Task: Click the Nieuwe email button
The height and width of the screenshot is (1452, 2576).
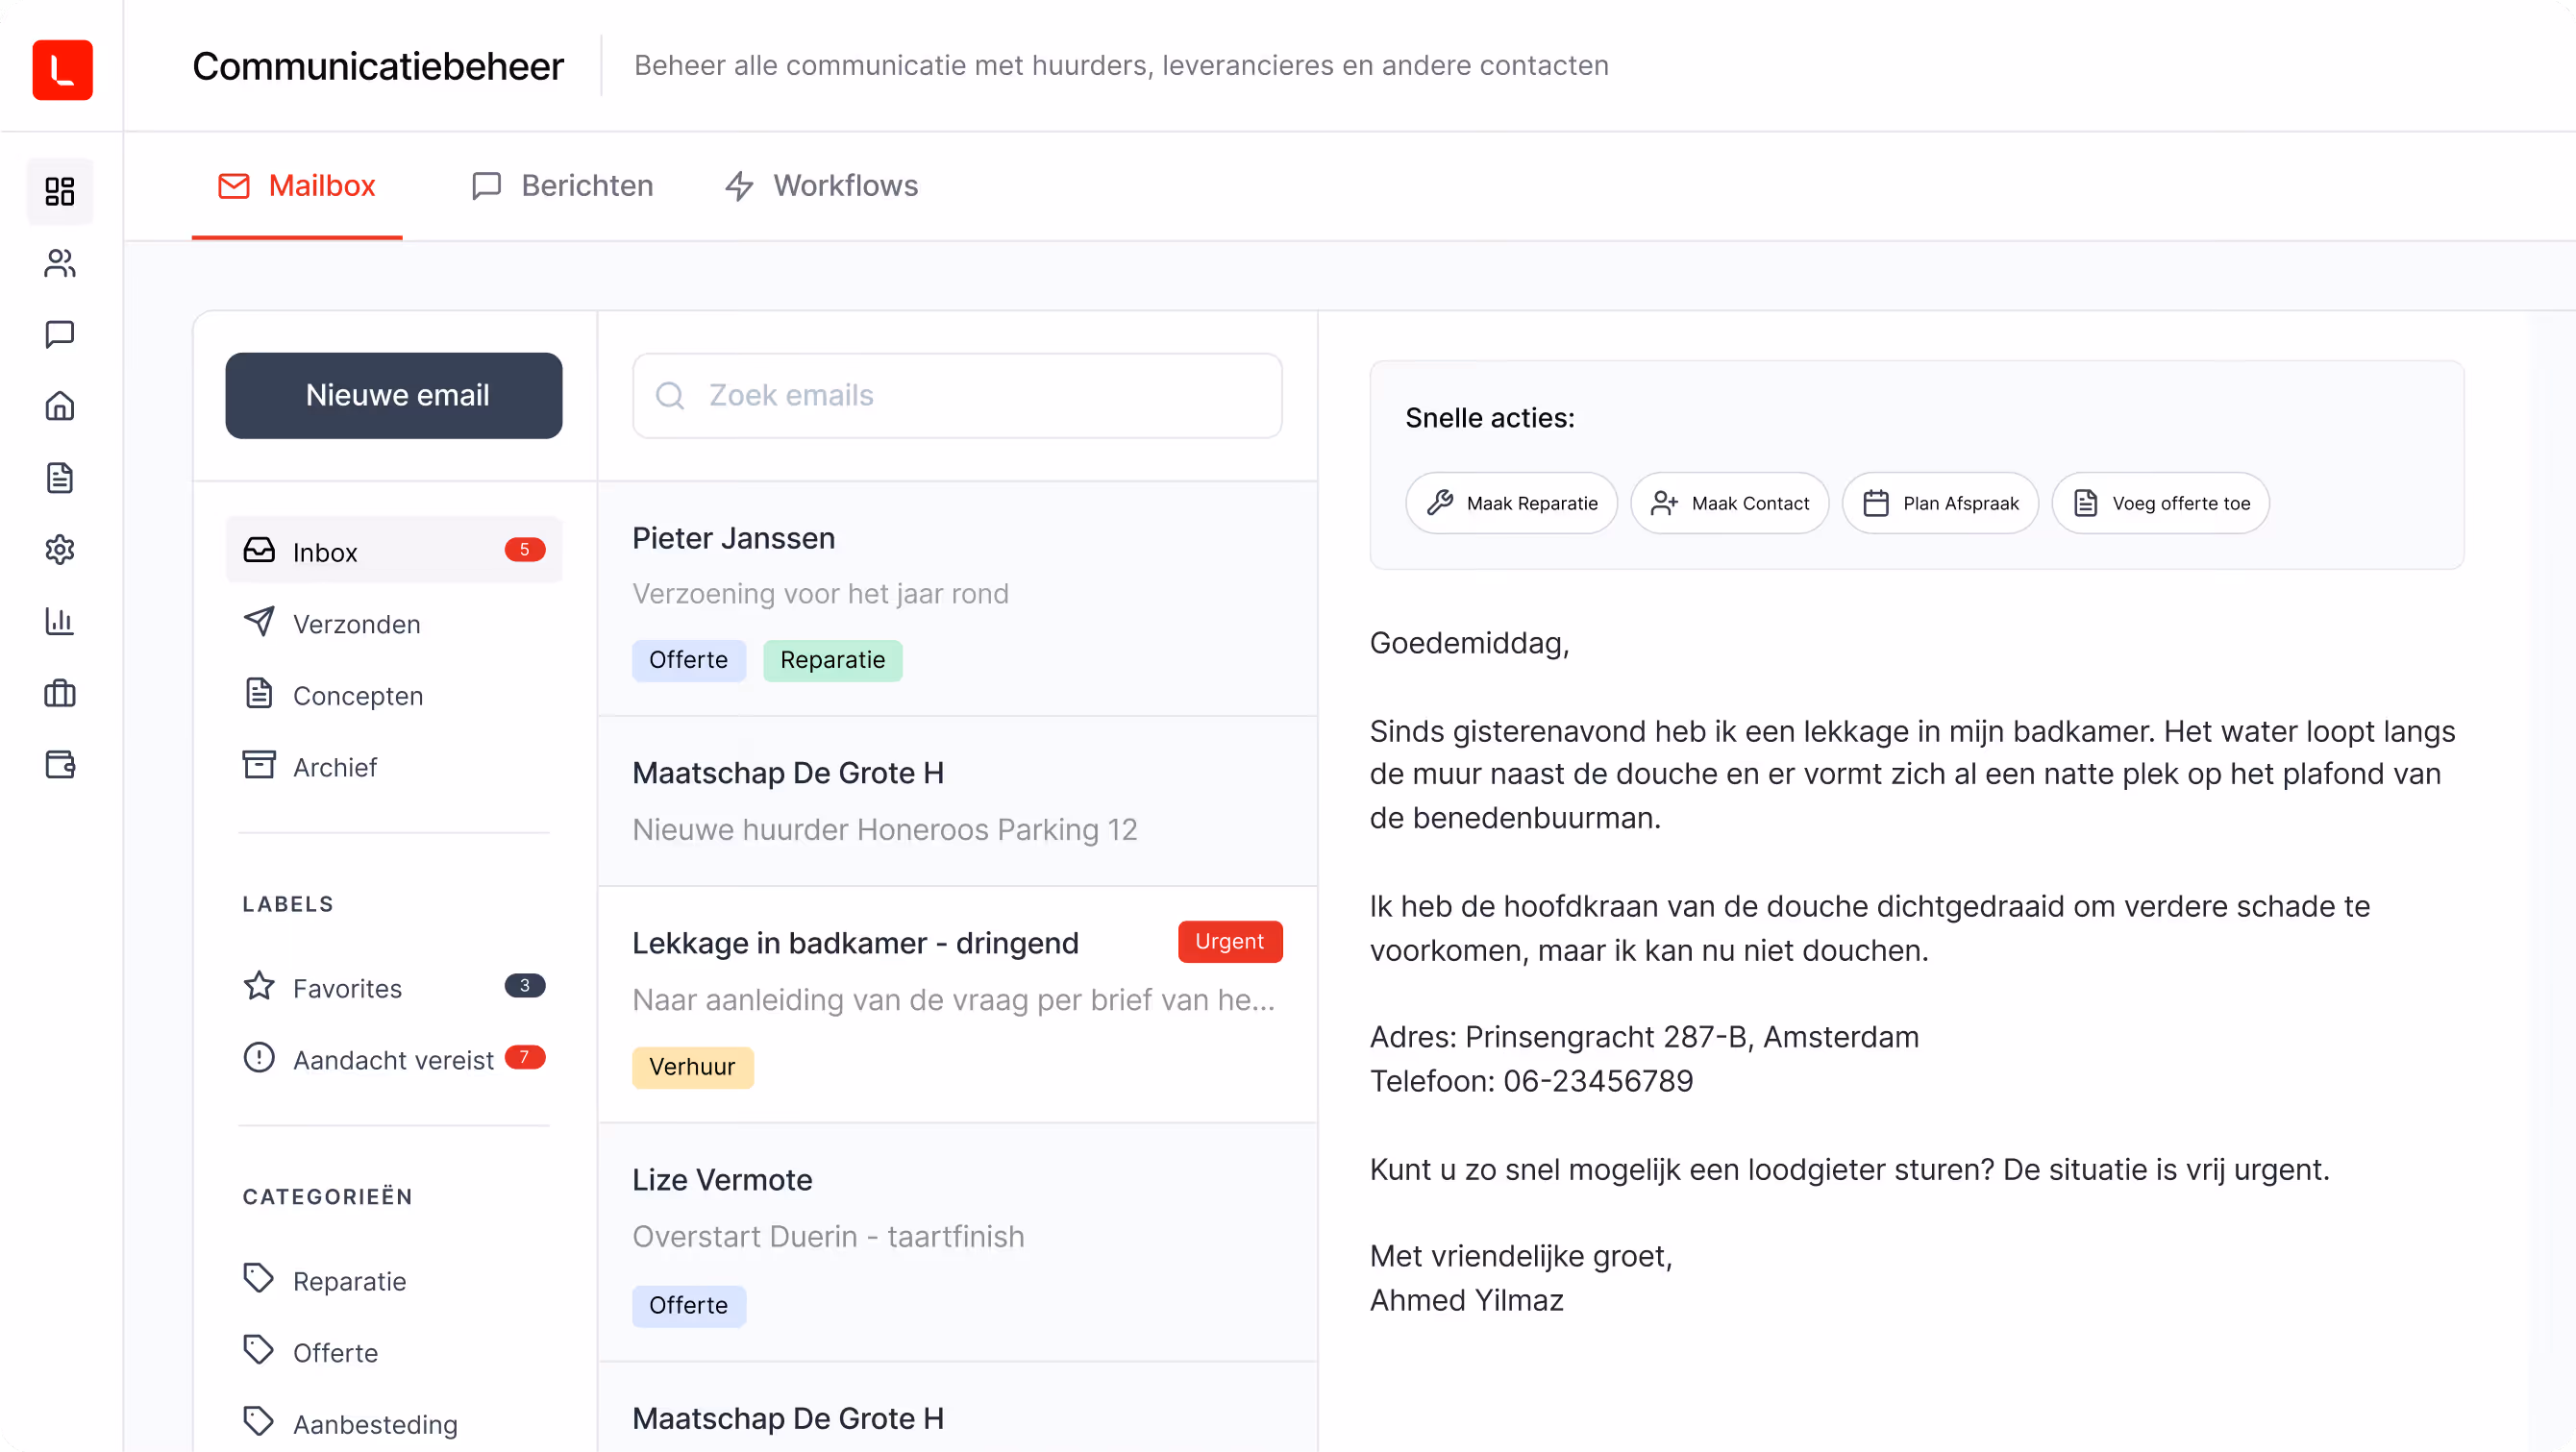Action: (394, 395)
